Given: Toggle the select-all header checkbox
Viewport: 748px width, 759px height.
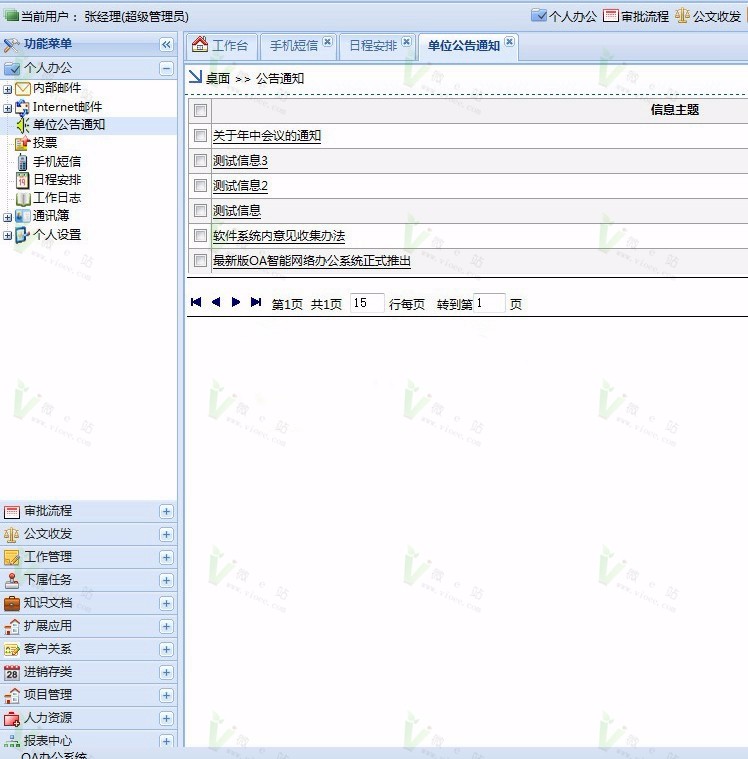Looking at the screenshot, I should tap(200, 110).
